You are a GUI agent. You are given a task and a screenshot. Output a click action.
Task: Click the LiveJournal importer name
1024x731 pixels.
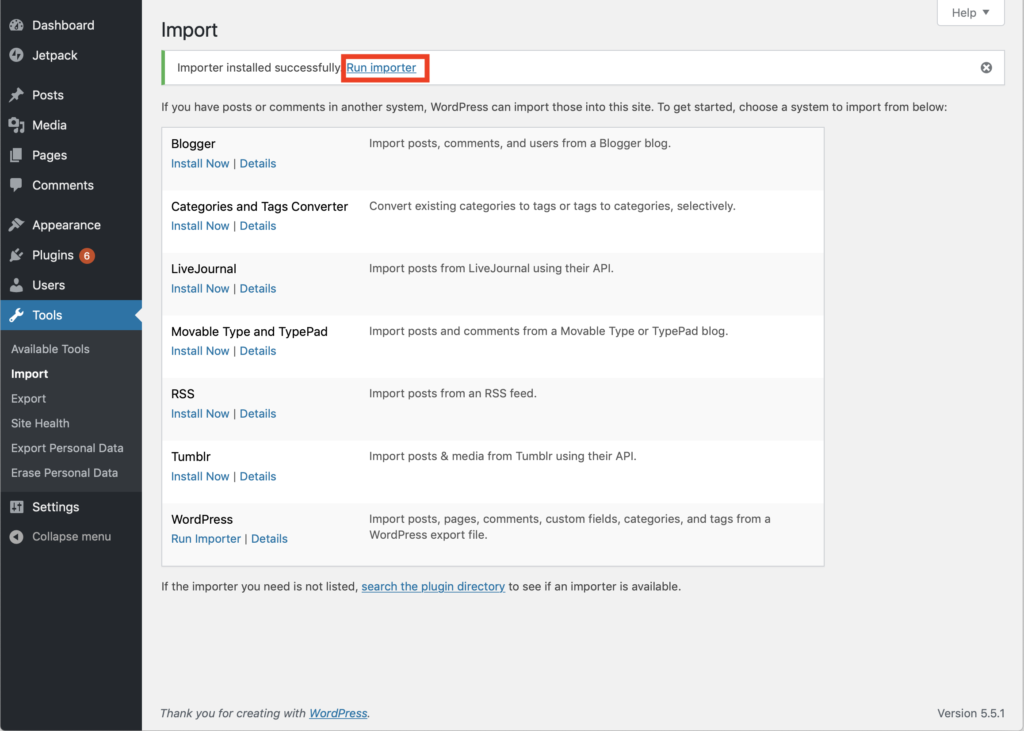204,269
